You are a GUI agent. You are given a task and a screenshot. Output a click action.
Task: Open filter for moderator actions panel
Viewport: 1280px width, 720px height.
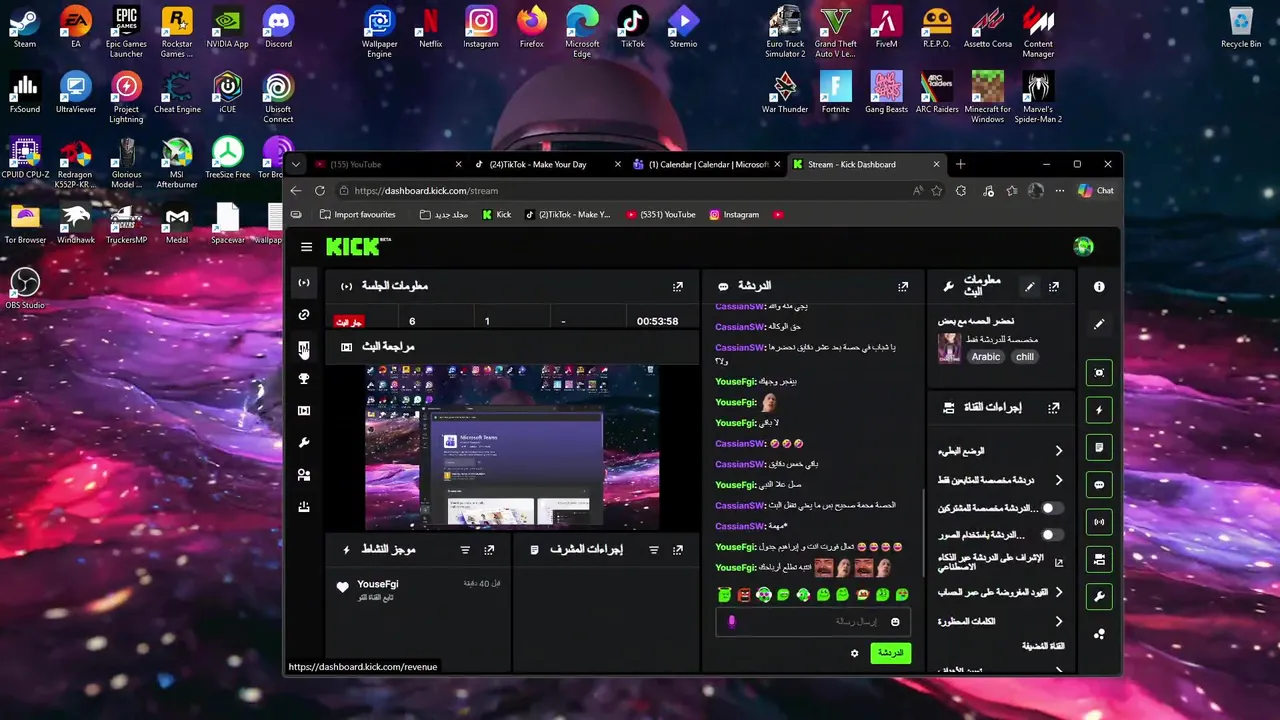pyautogui.click(x=654, y=550)
